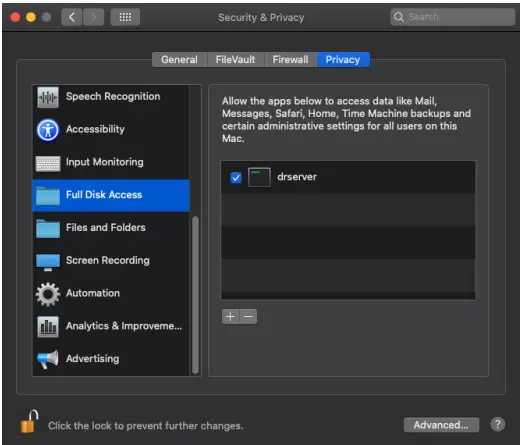This screenshot has width=523, height=445.
Task: Select Analytics & Improveme... label
Action: coord(124,326)
